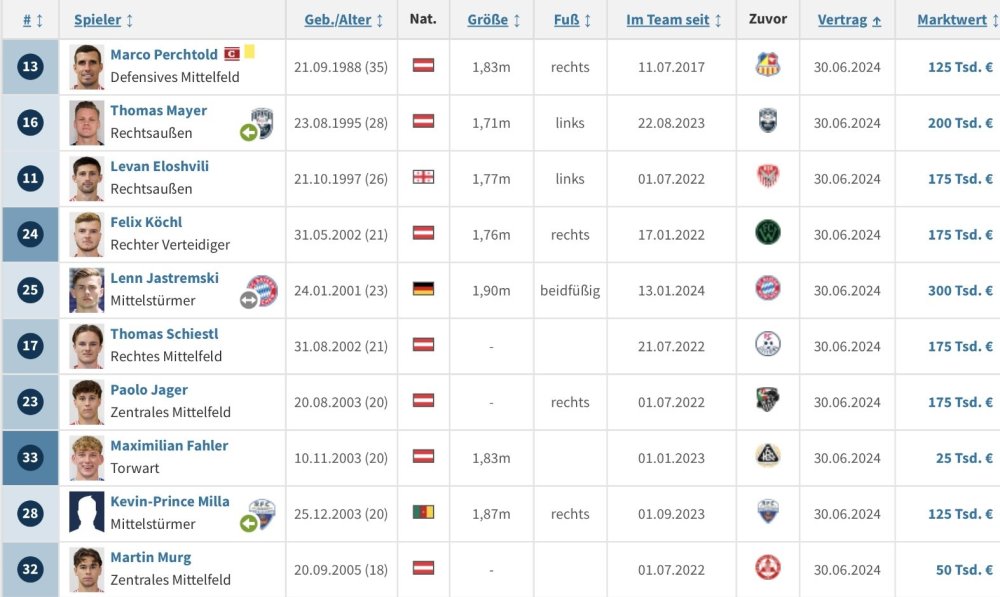Open Paolo Jager's player profile link
The image size is (1000, 597).
149,390
